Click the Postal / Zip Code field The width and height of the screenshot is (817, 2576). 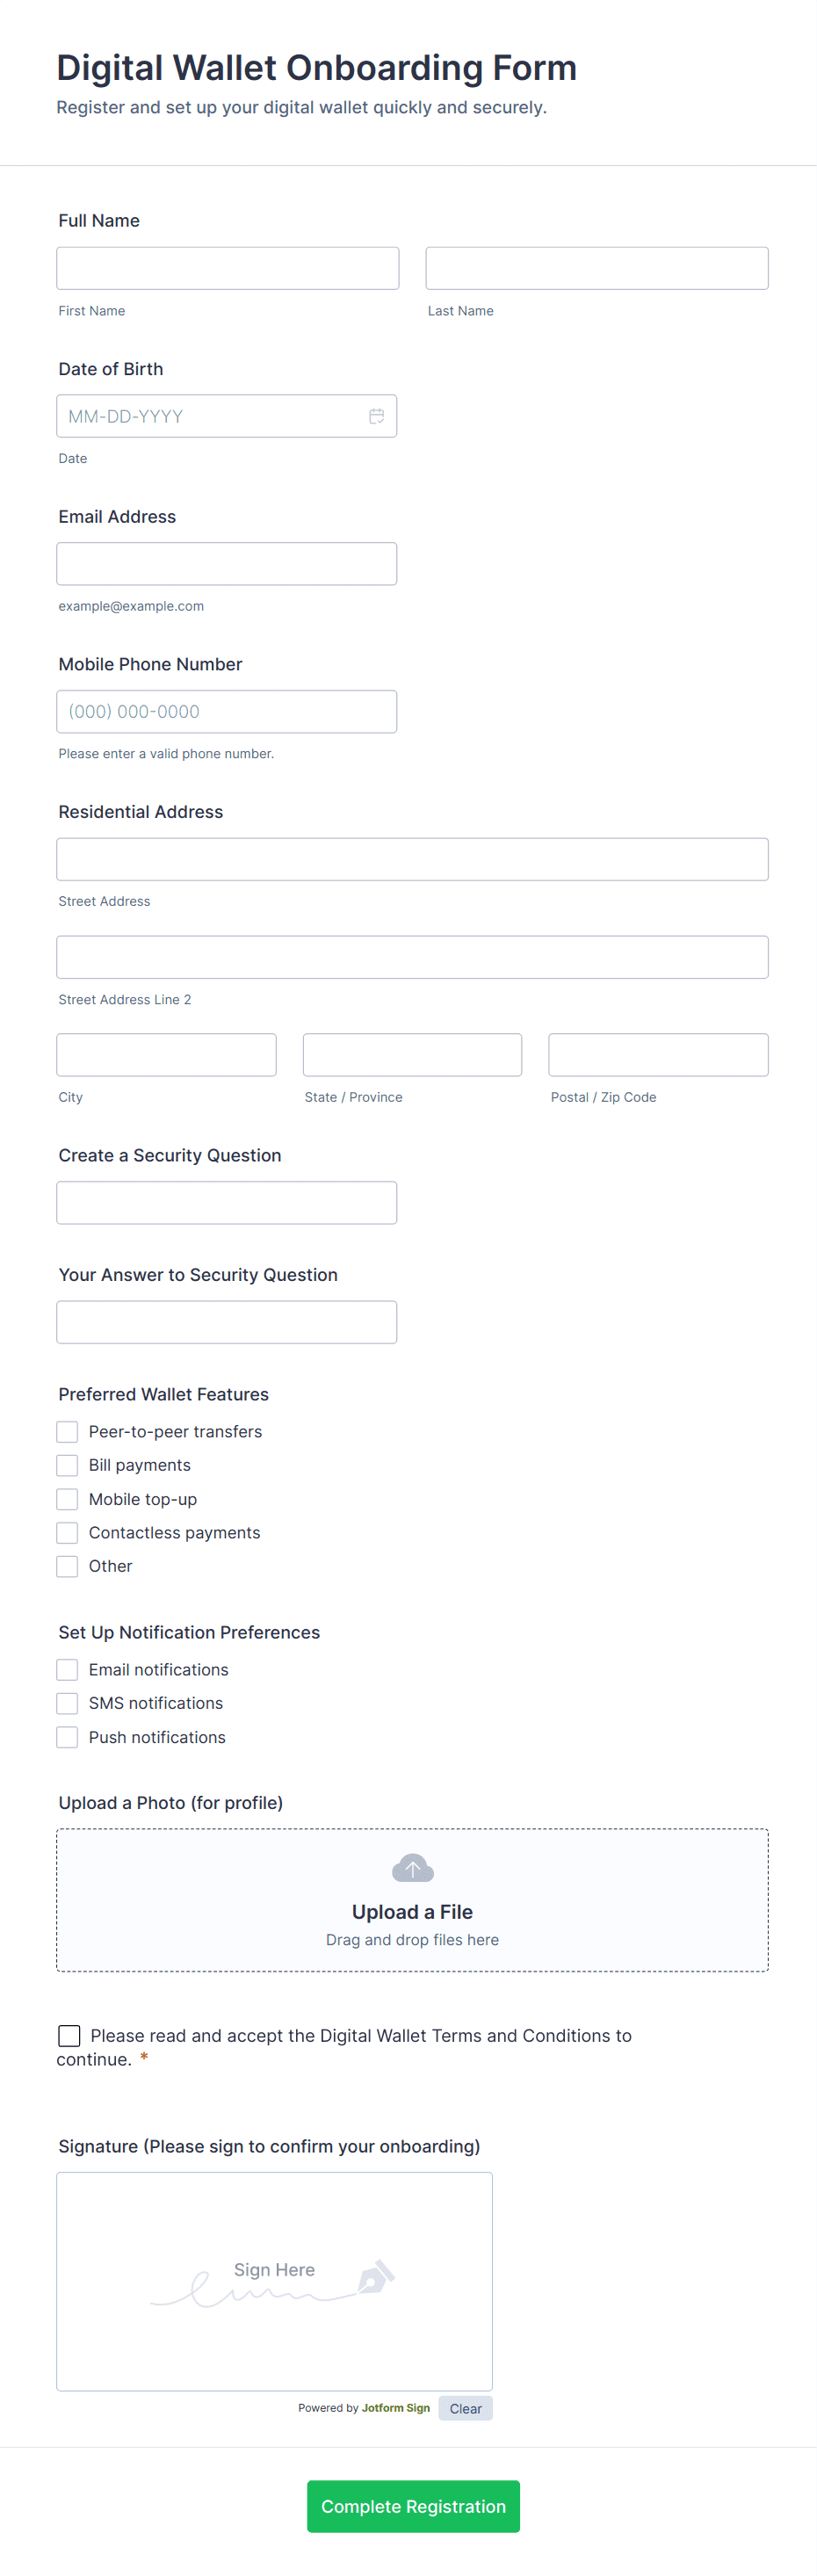point(657,1054)
